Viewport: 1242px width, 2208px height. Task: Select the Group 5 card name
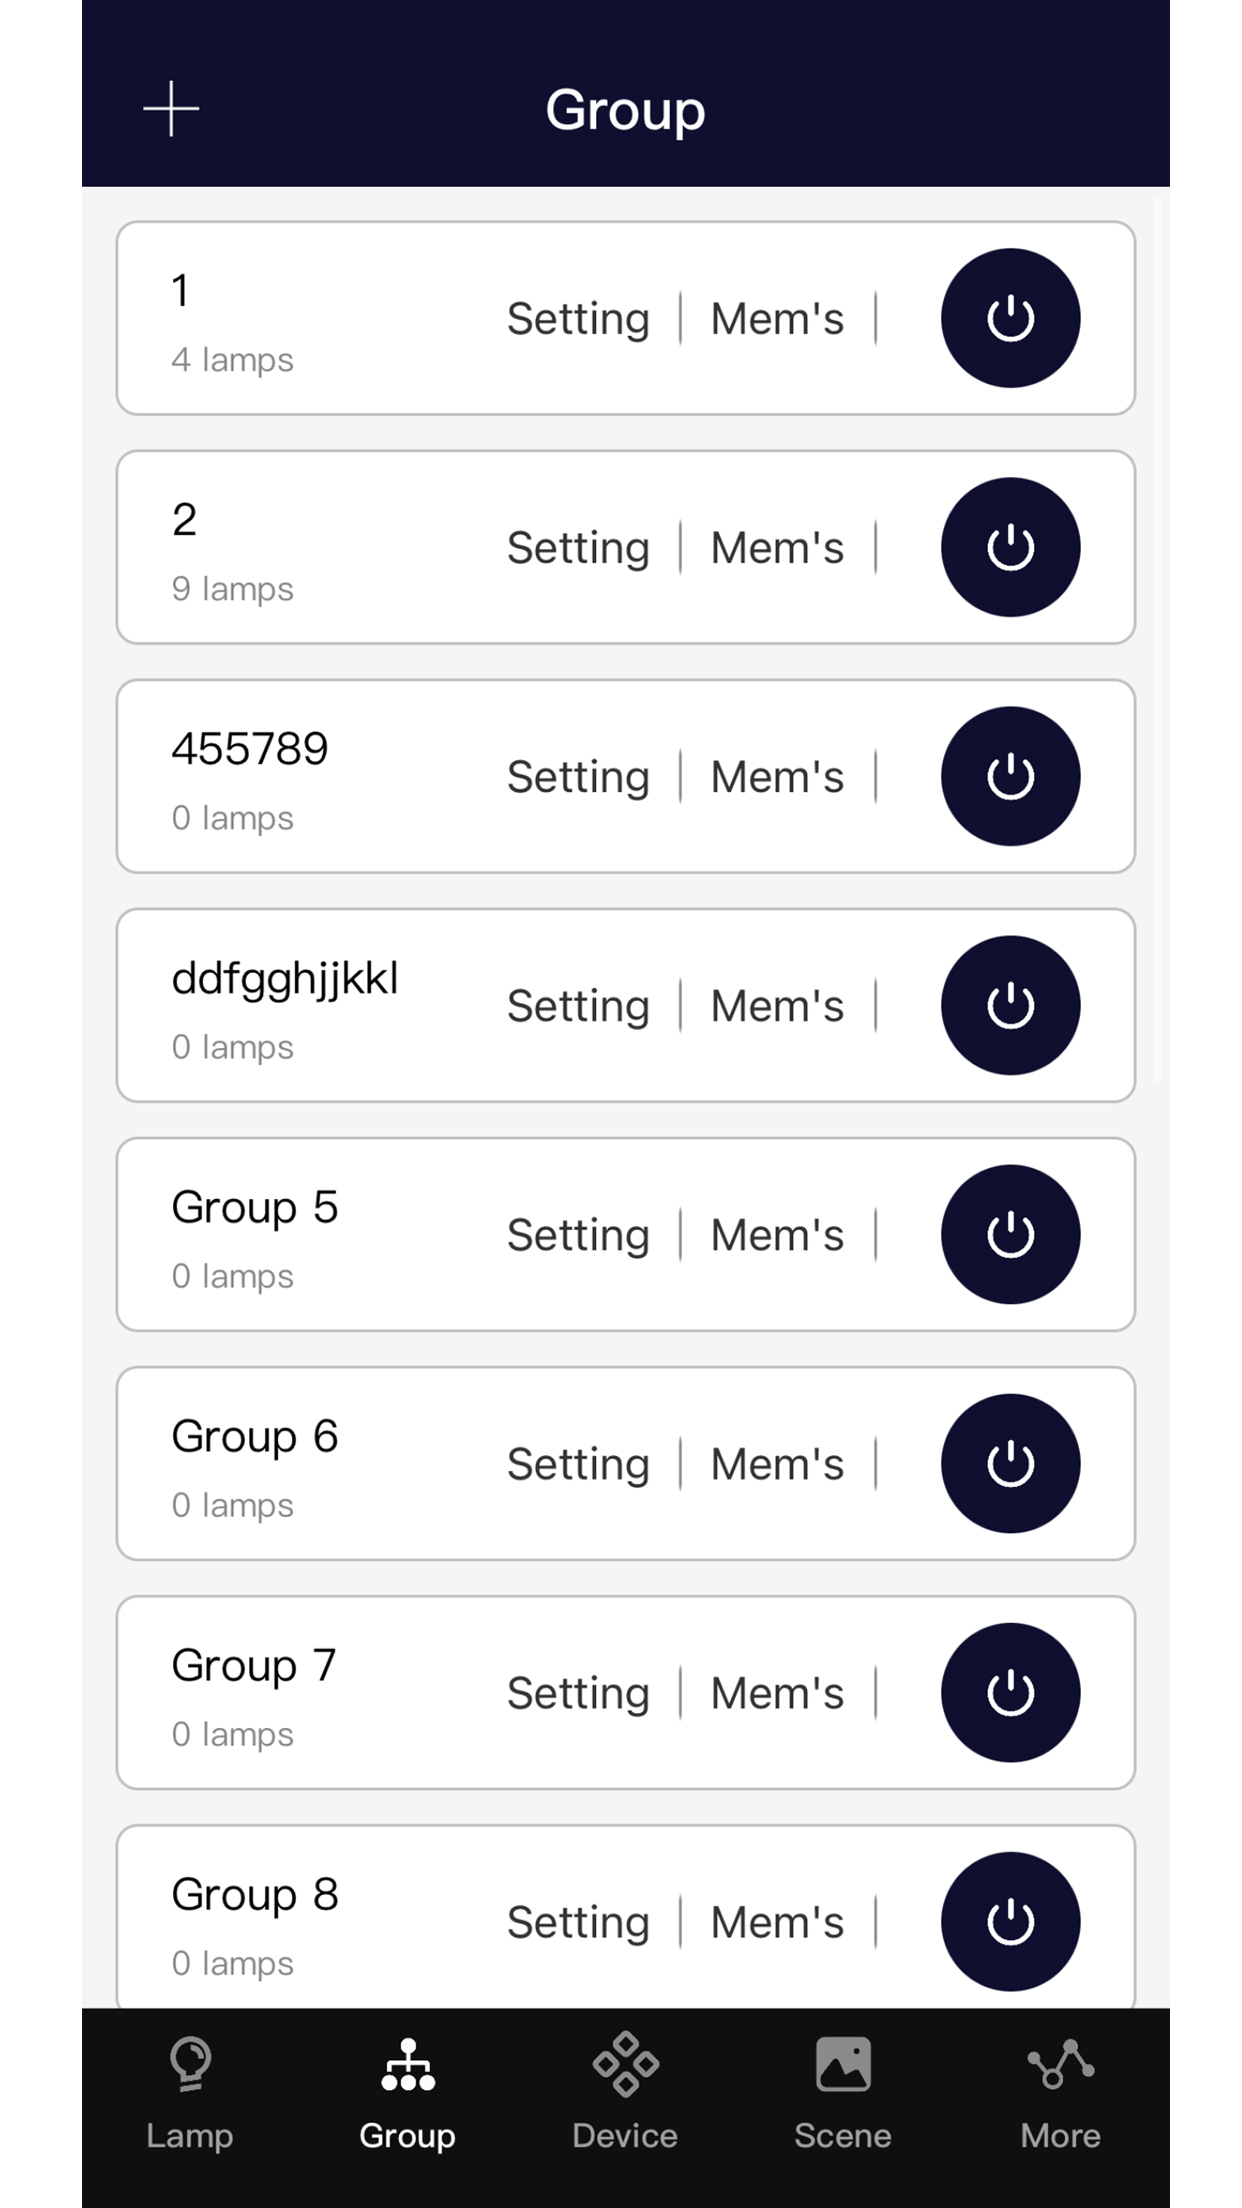coord(255,1207)
